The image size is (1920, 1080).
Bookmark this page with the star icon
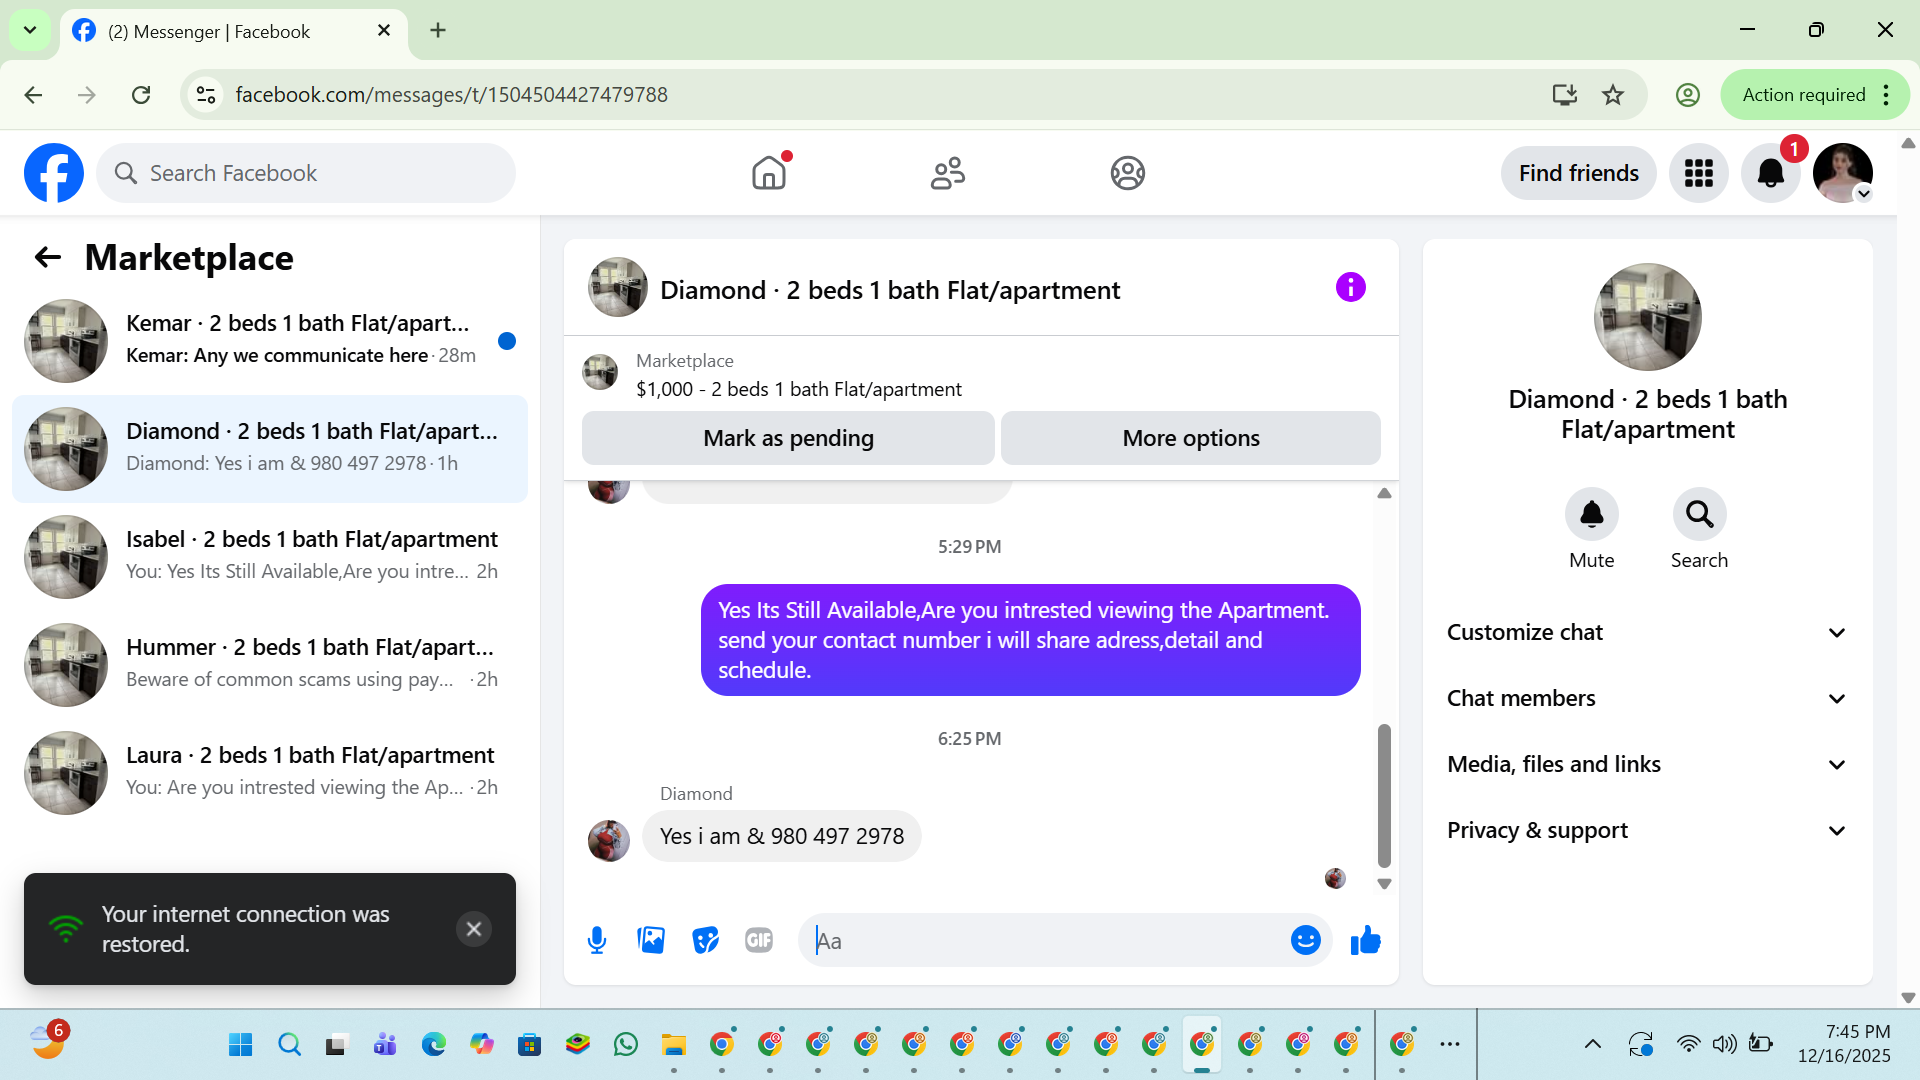tap(1613, 95)
